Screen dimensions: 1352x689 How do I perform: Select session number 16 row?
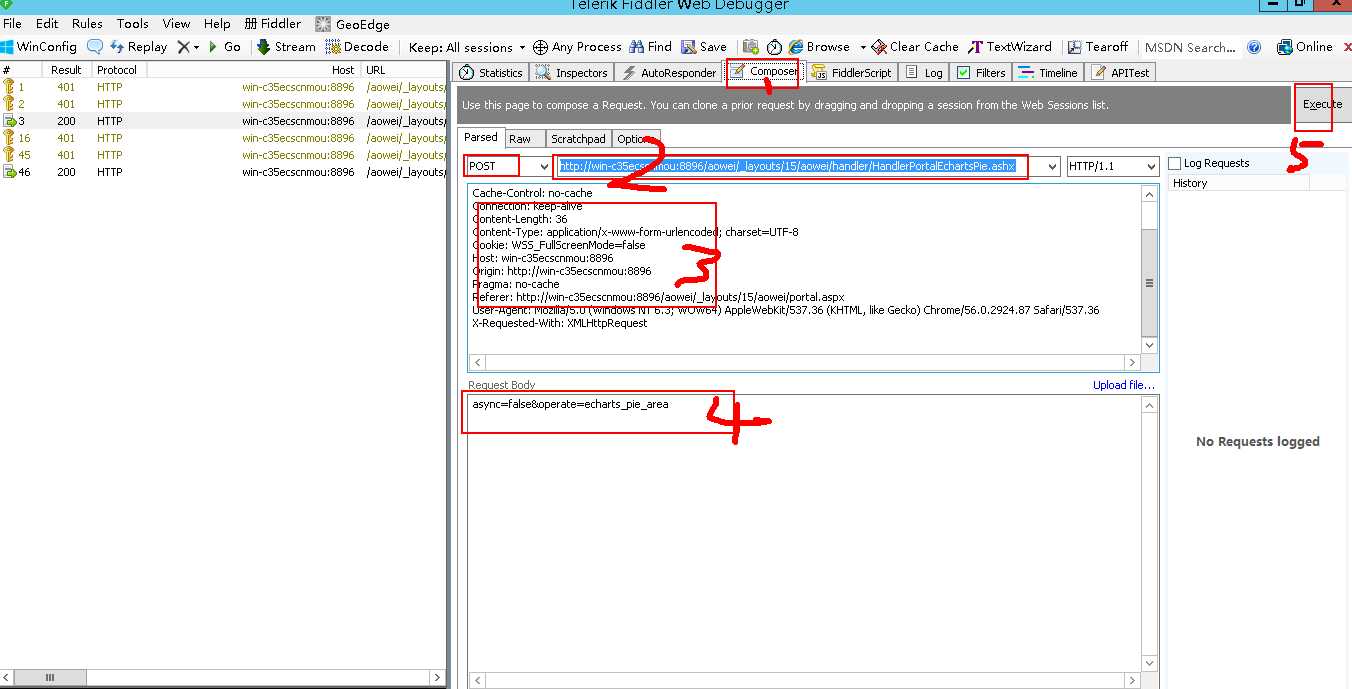223,138
